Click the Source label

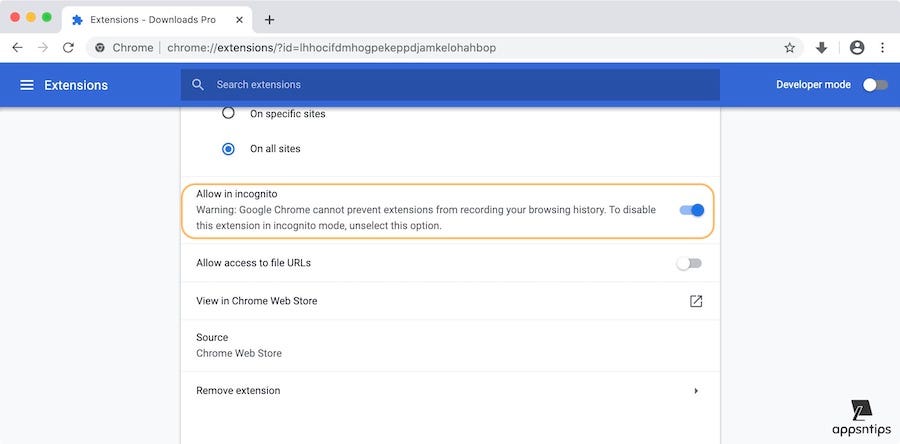point(212,337)
